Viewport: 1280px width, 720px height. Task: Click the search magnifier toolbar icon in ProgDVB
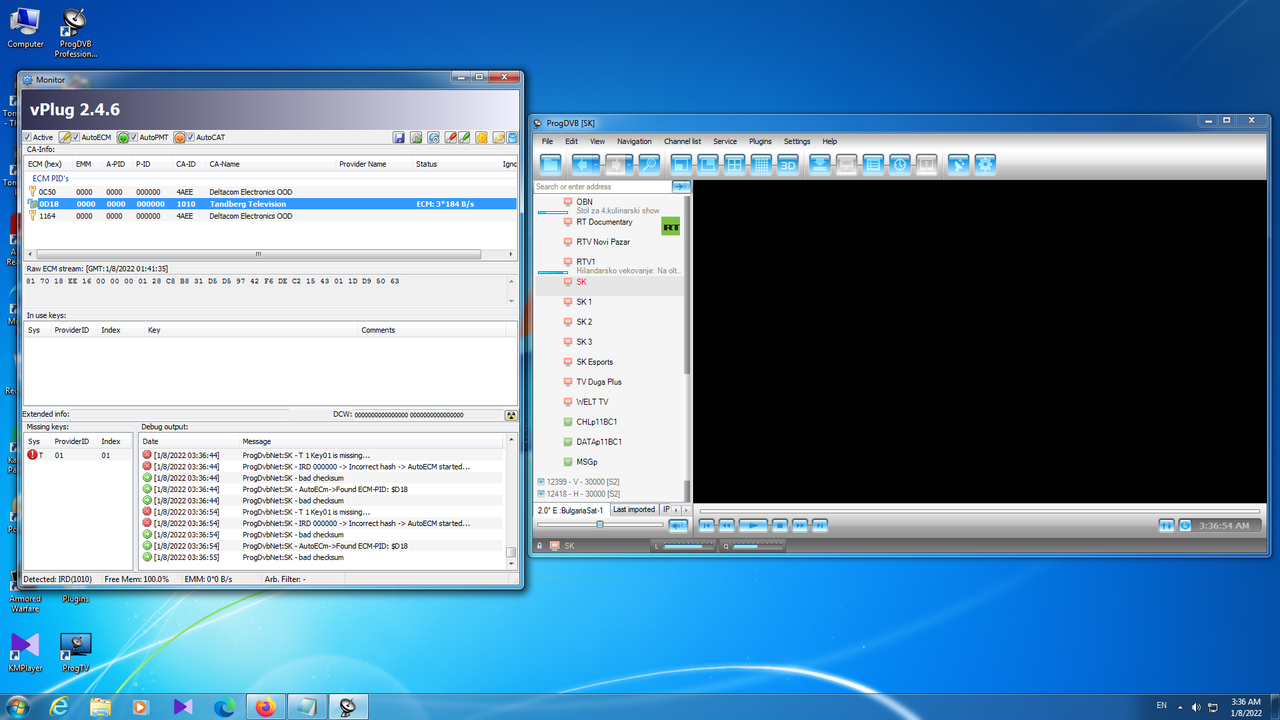coord(649,165)
